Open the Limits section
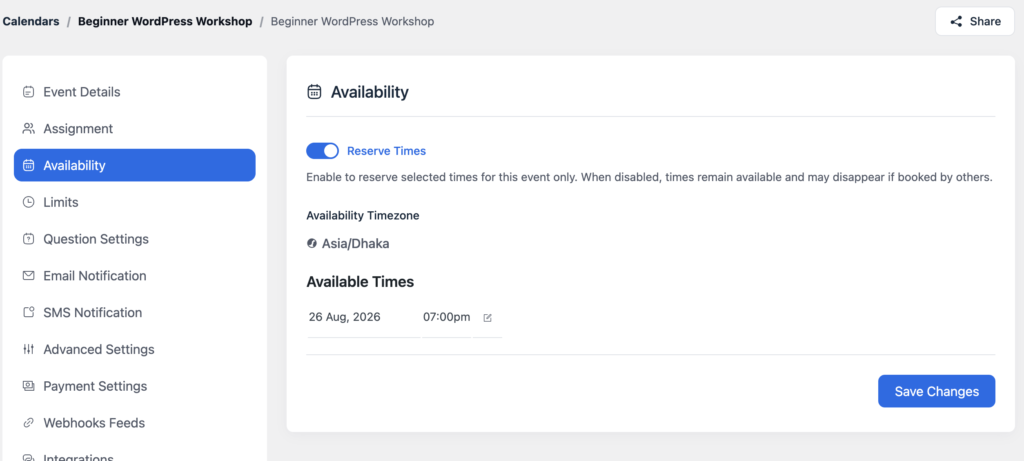 click(135, 202)
